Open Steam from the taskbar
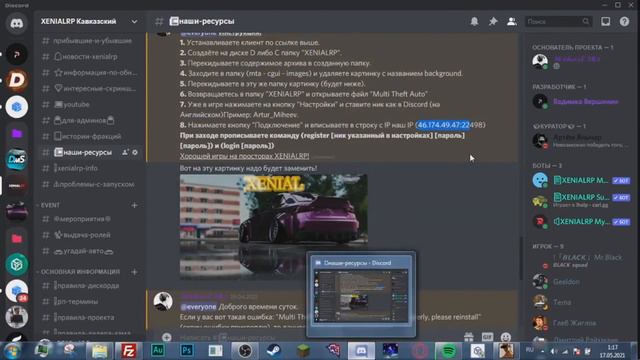The image size is (640, 360). tap(274, 351)
